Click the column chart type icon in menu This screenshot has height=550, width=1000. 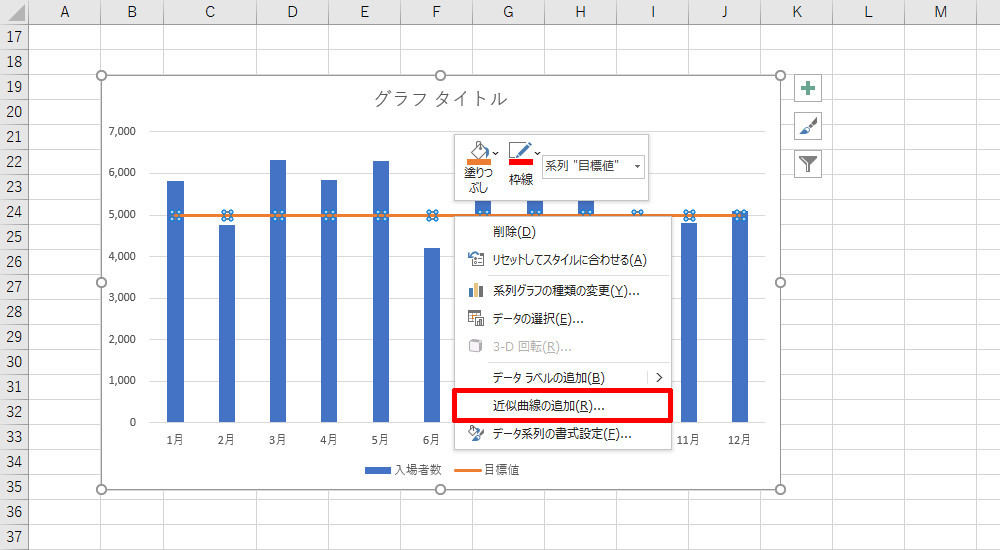tap(476, 290)
